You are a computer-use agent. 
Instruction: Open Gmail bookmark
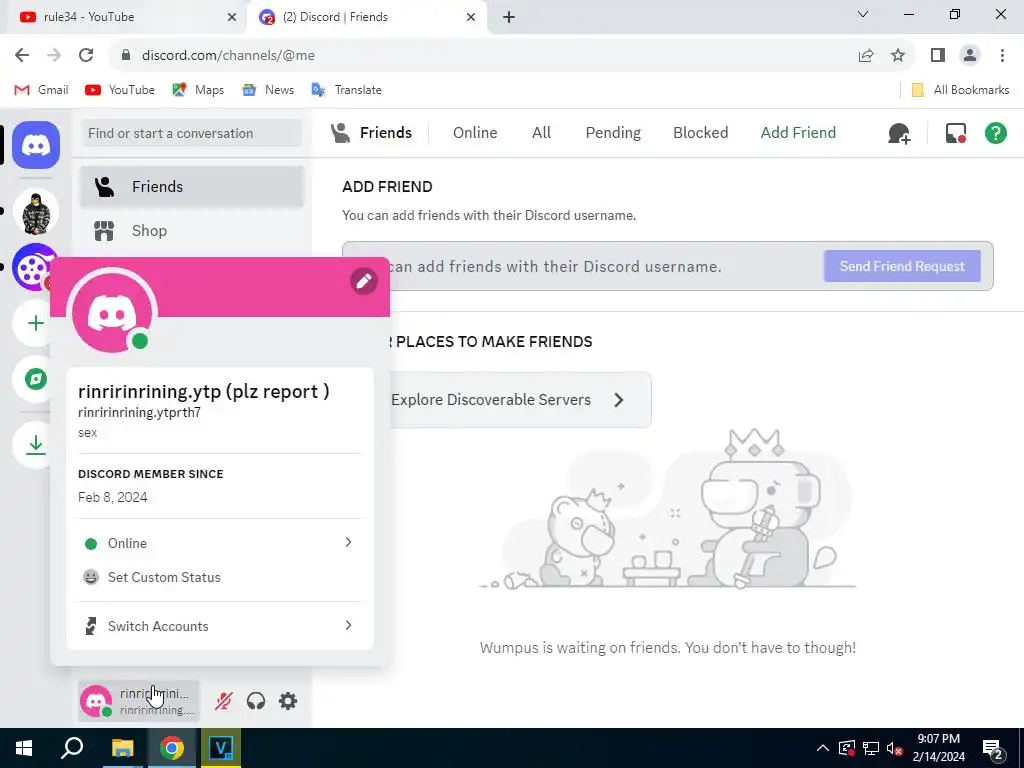[x=41, y=90]
